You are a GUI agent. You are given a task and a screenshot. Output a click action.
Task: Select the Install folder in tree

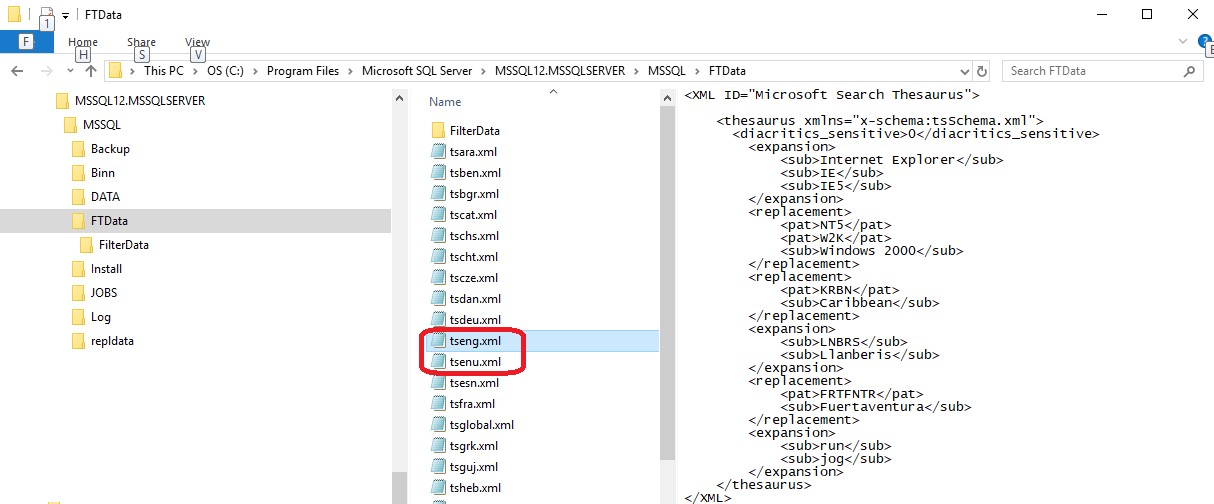pos(106,269)
